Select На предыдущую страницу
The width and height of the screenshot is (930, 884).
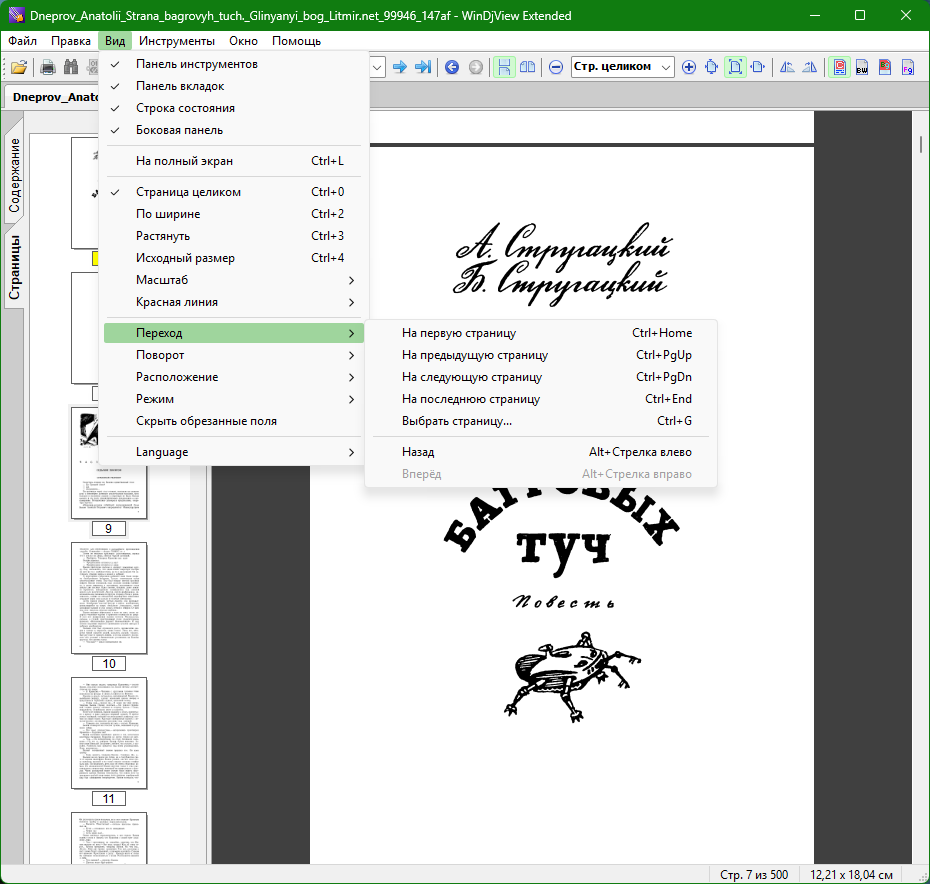tap(541, 355)
